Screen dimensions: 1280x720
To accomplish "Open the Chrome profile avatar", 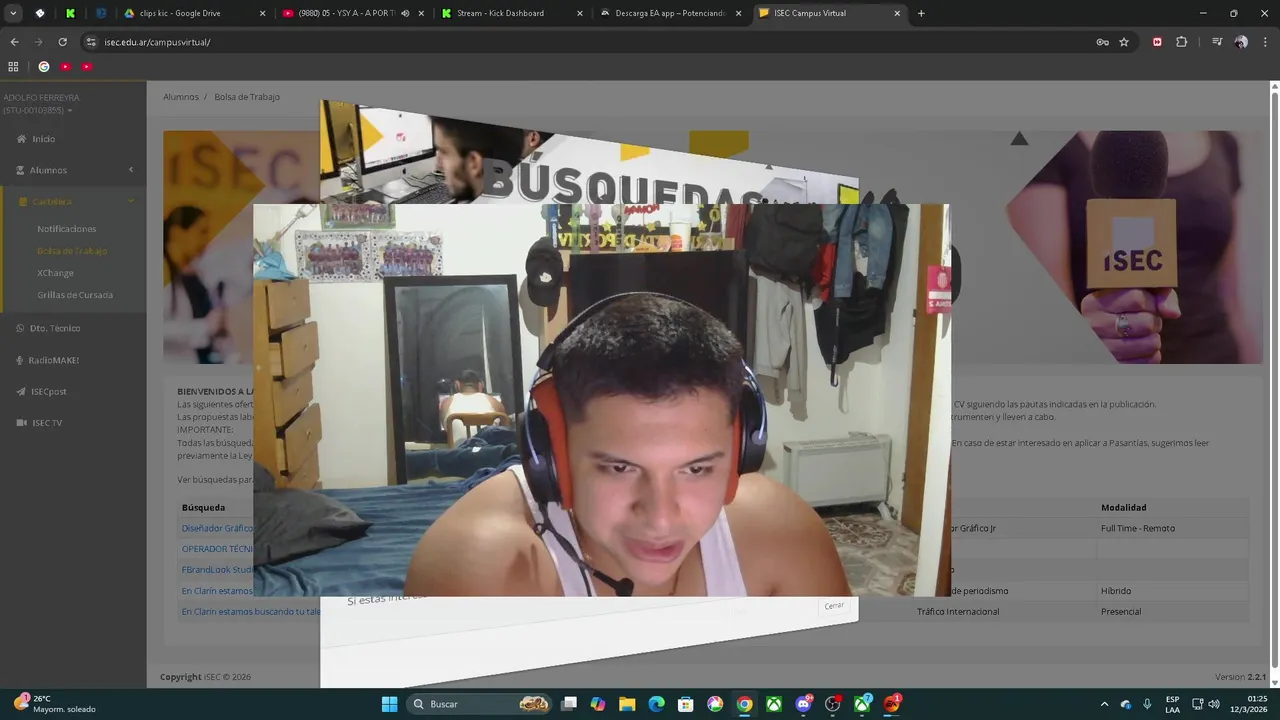I will coord(1241,42).
